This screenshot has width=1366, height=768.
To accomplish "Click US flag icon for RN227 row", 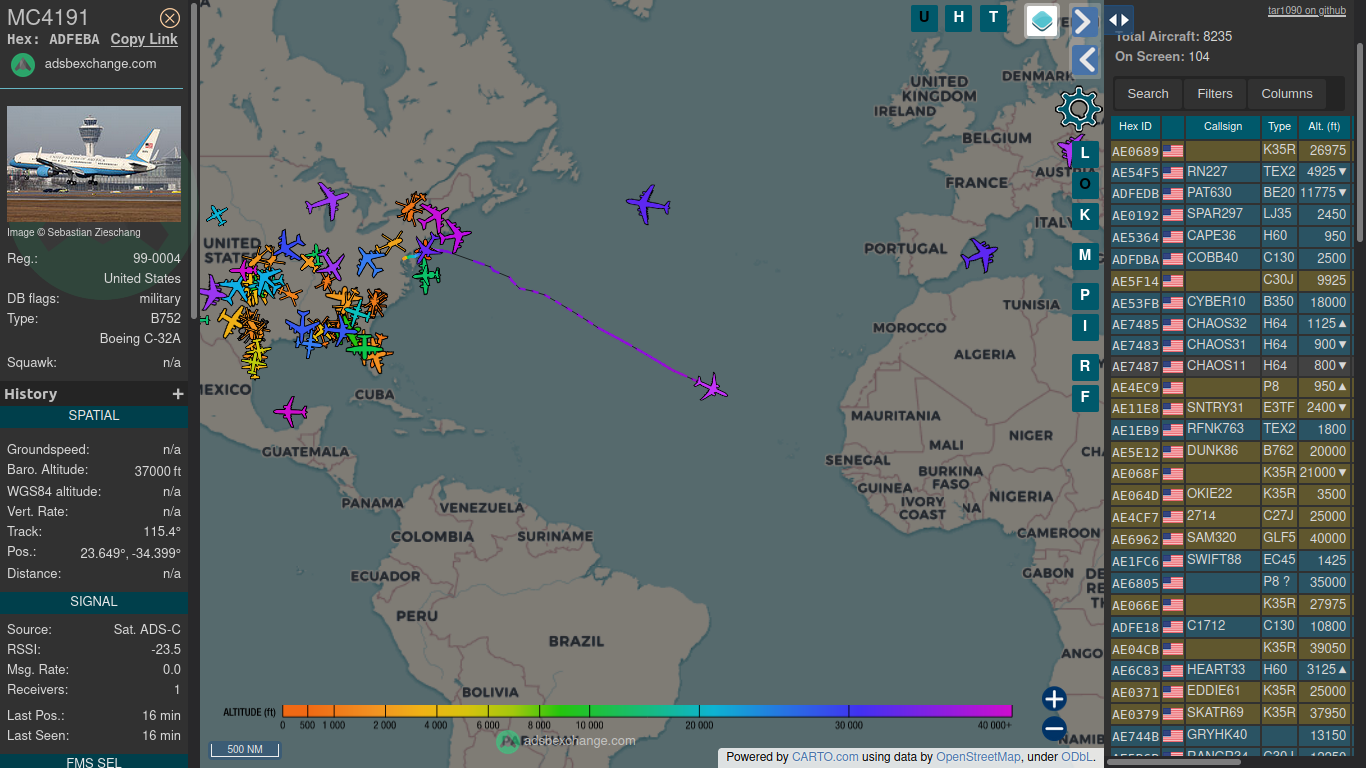I will point(1173,173).
